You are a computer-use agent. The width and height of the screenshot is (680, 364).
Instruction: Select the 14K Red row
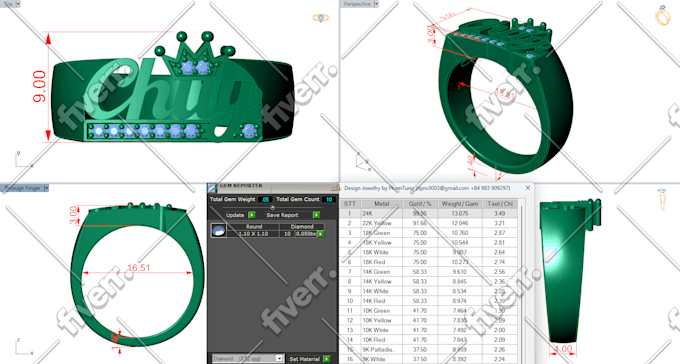[x=429, y=301]
